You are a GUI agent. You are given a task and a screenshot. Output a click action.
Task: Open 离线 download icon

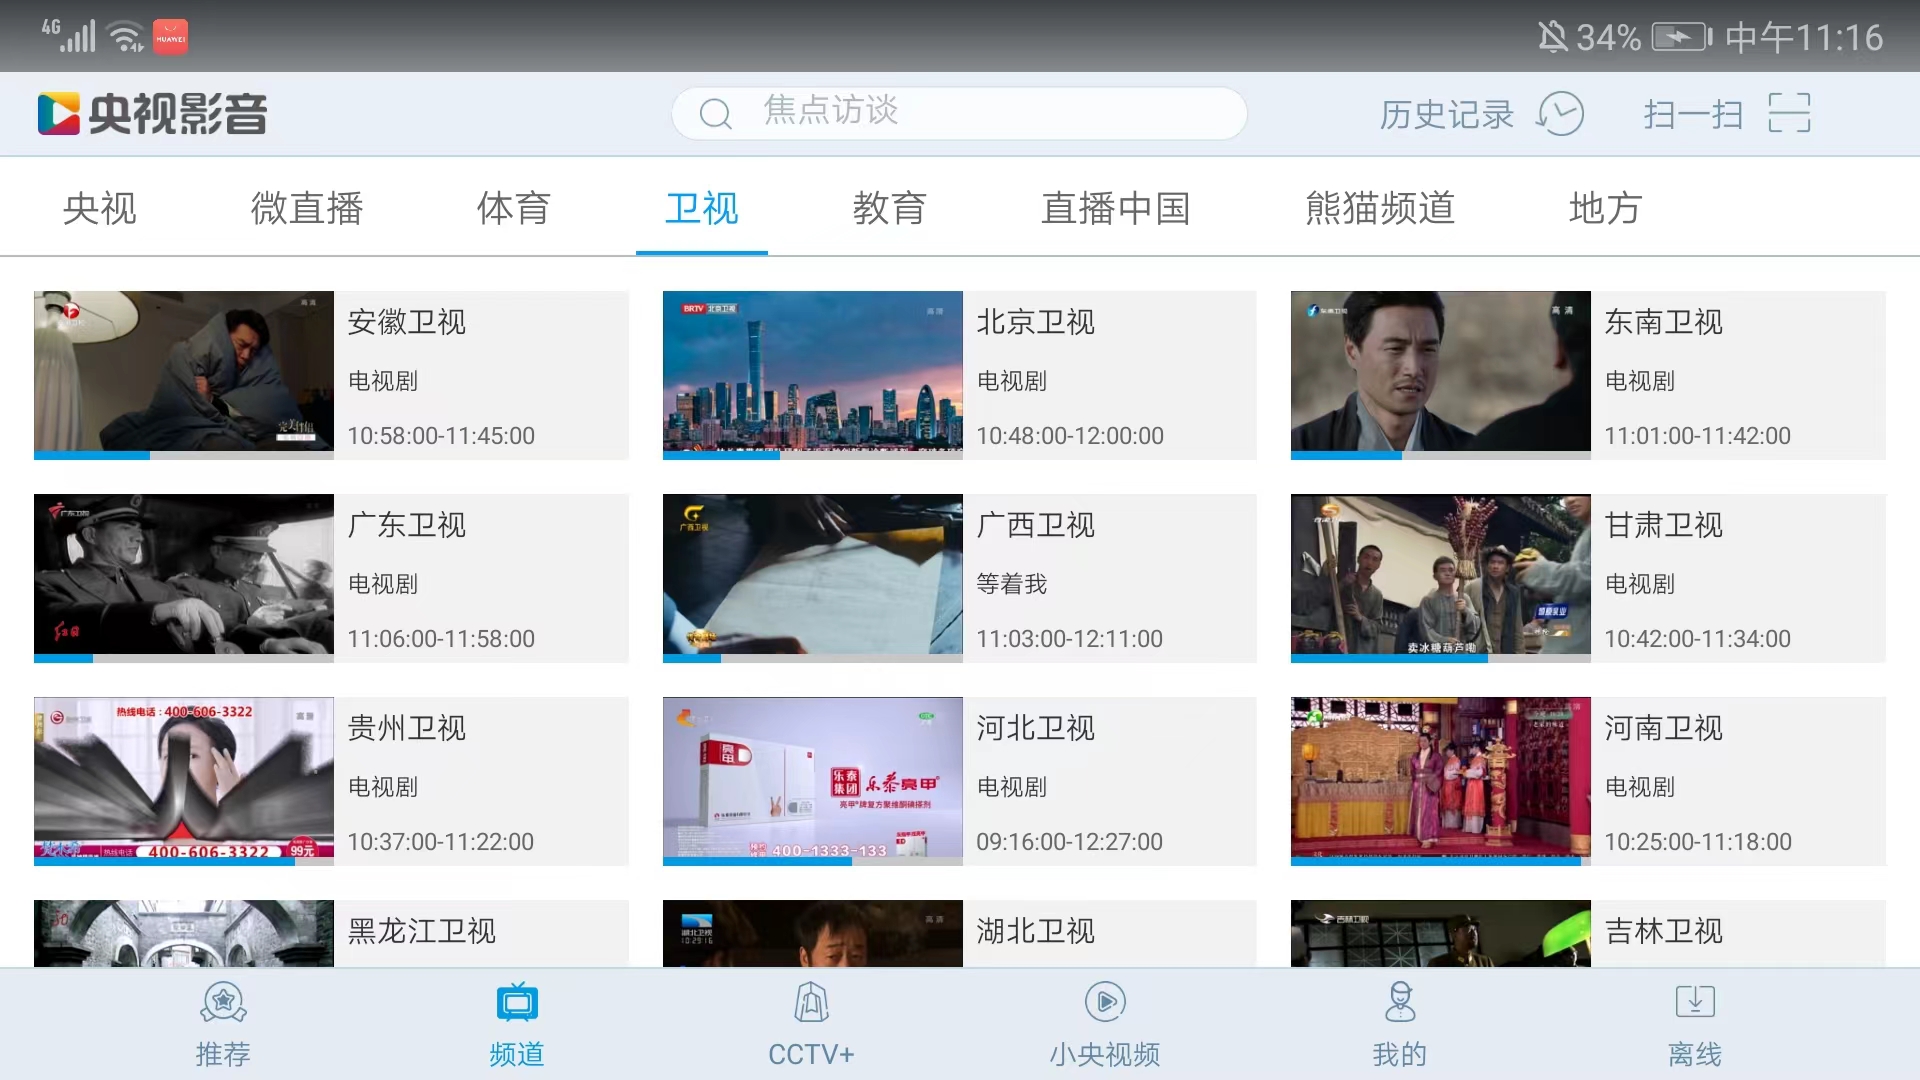coord(1694,1003)
